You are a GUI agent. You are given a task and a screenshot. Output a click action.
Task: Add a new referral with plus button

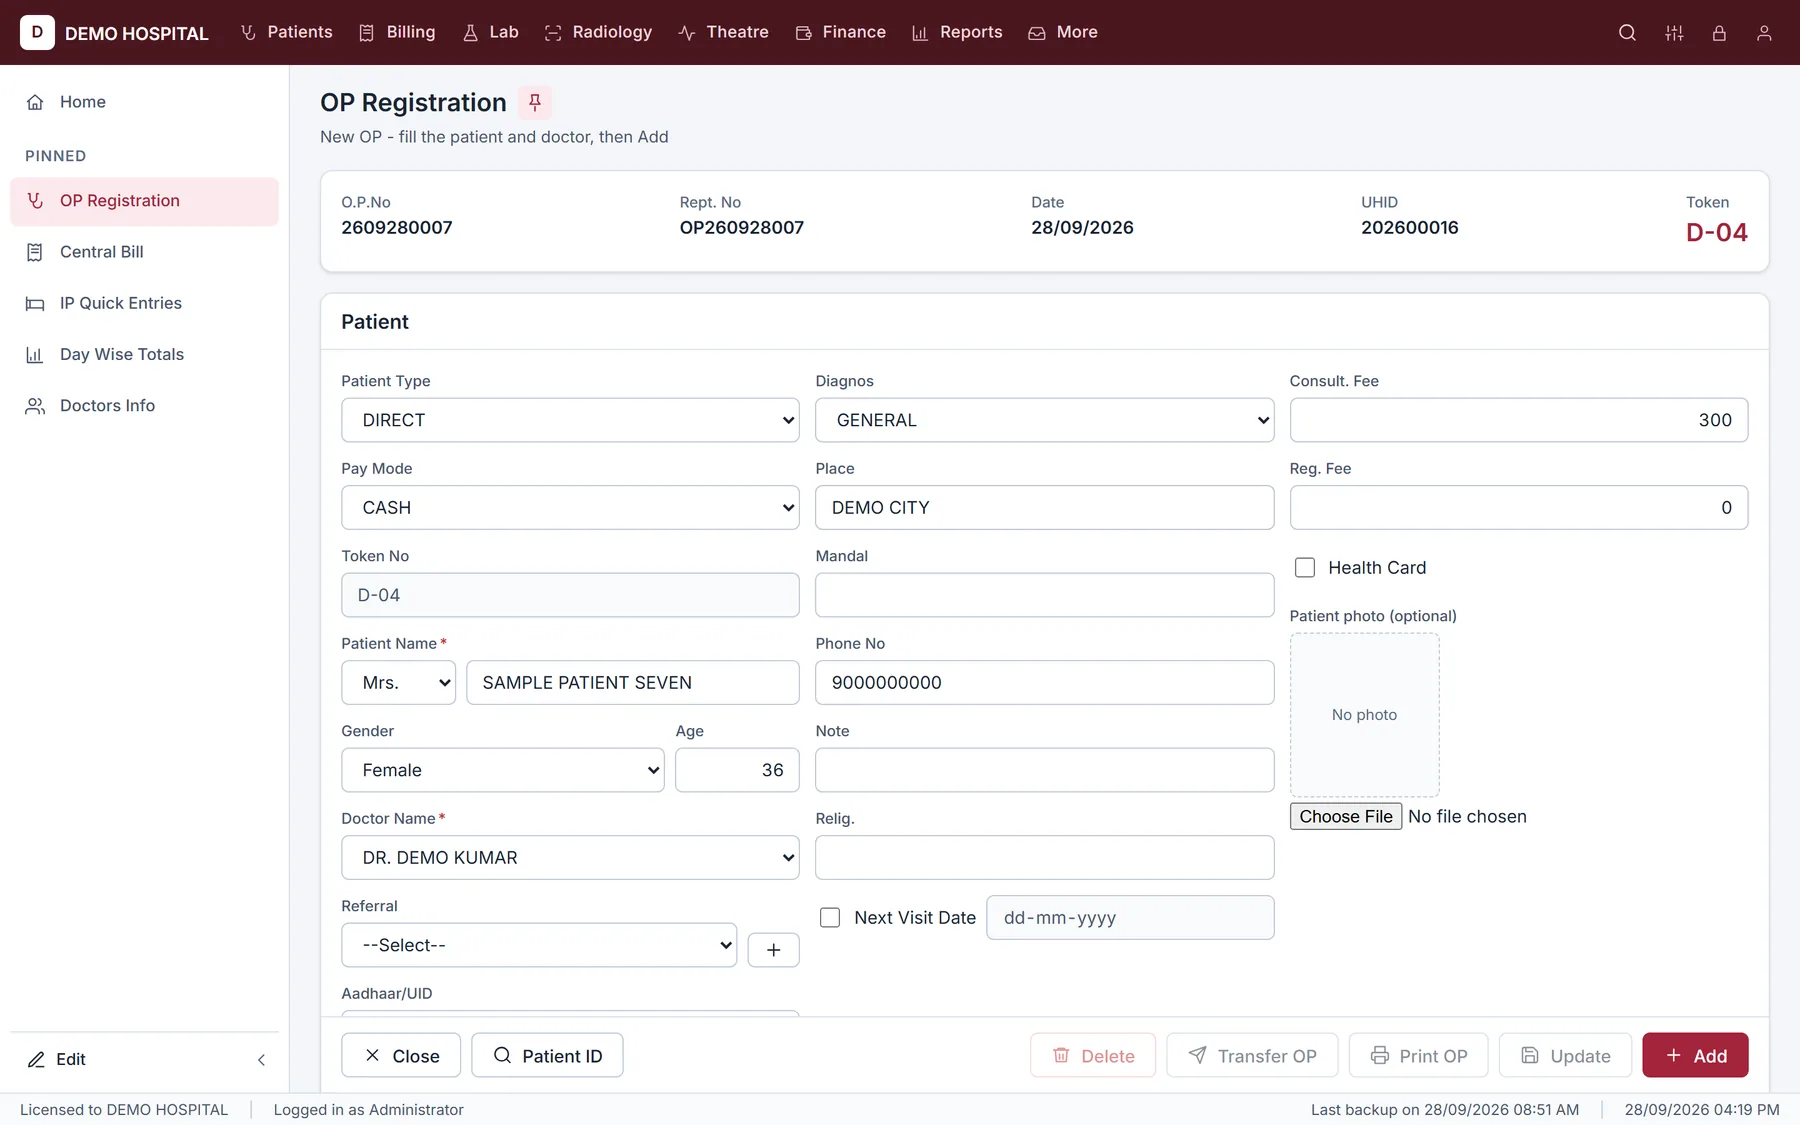773,950
